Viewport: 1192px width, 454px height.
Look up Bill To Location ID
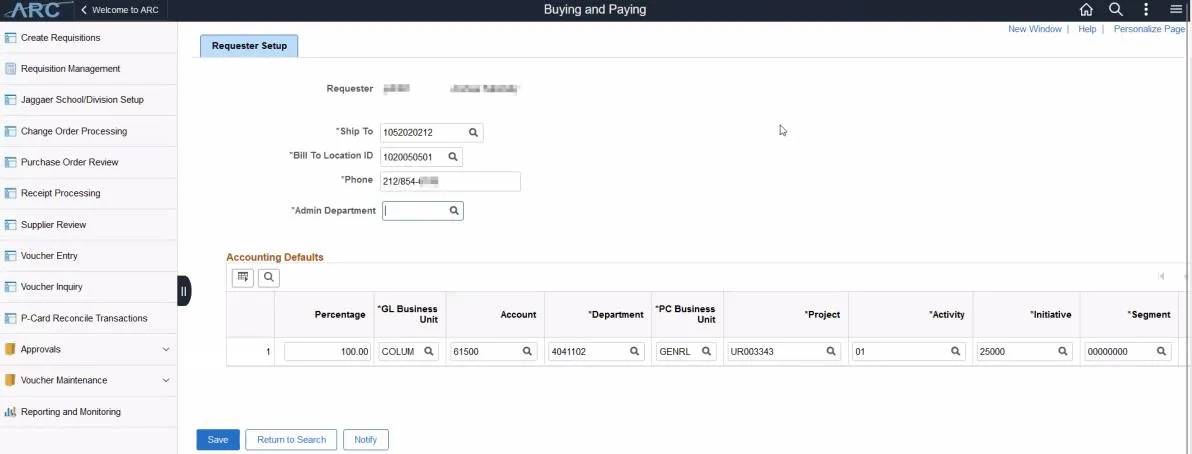(452, 157)
